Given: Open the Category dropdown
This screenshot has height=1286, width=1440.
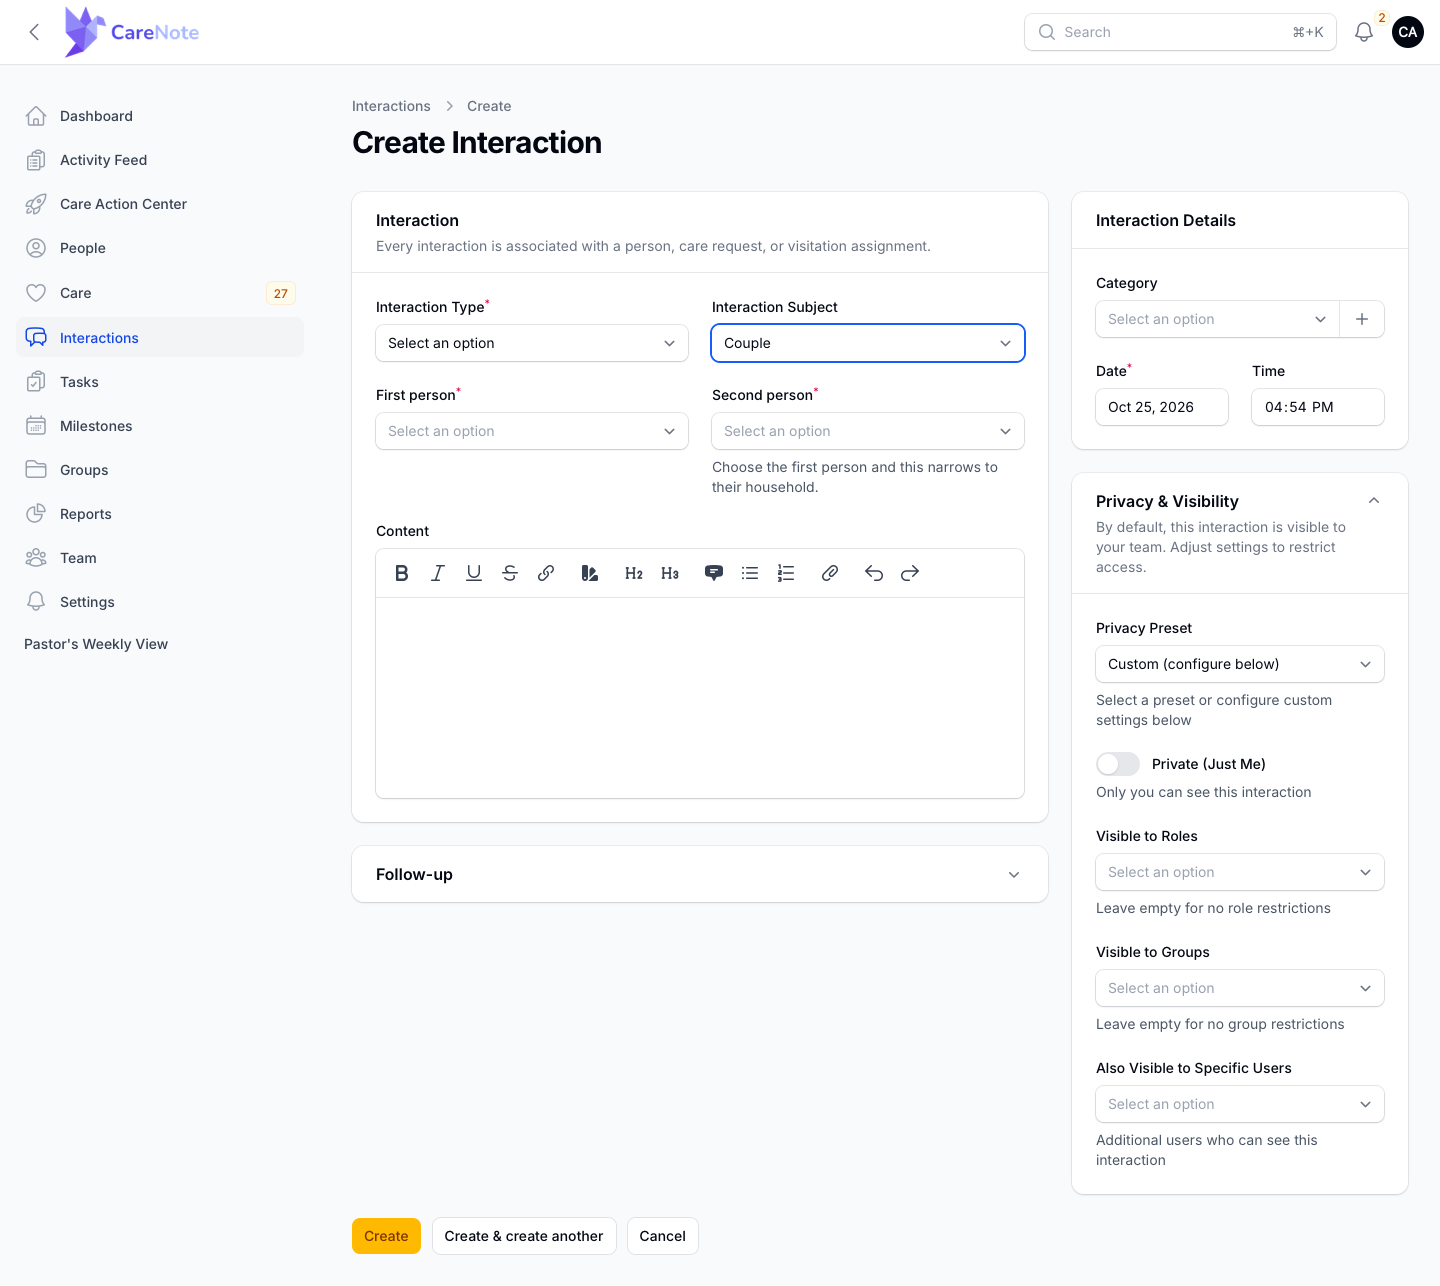Looking at the screenshot, I should (x=1218, y=319).
